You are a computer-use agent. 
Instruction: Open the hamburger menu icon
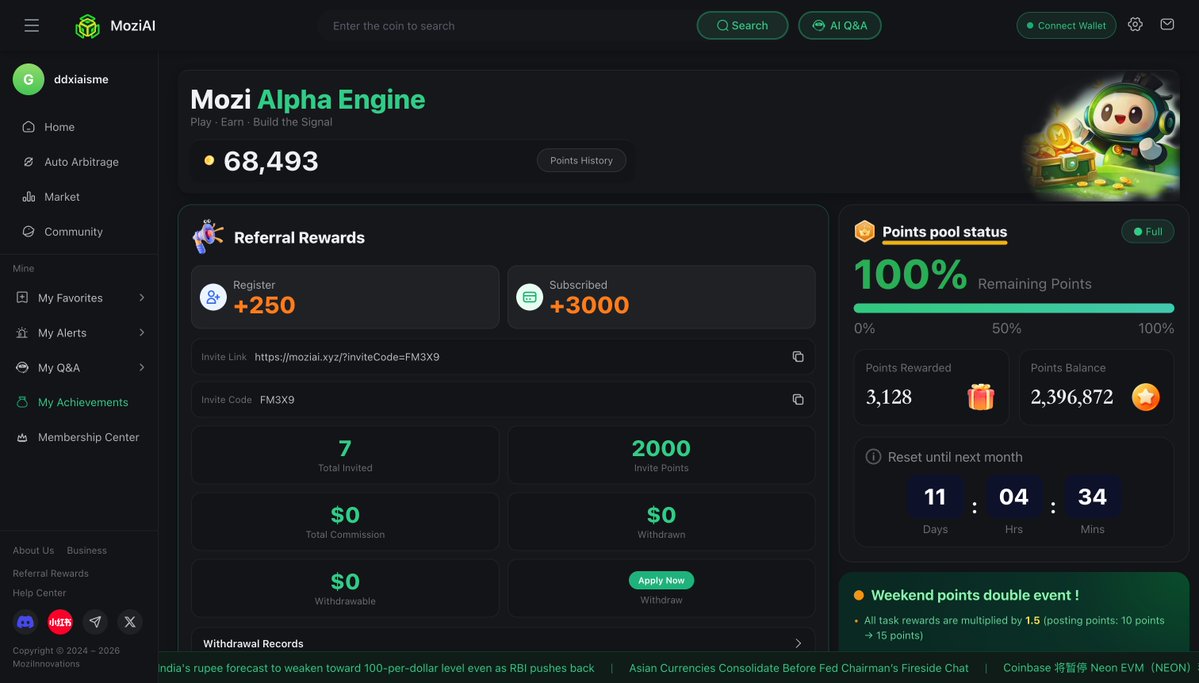coord(31,25)
